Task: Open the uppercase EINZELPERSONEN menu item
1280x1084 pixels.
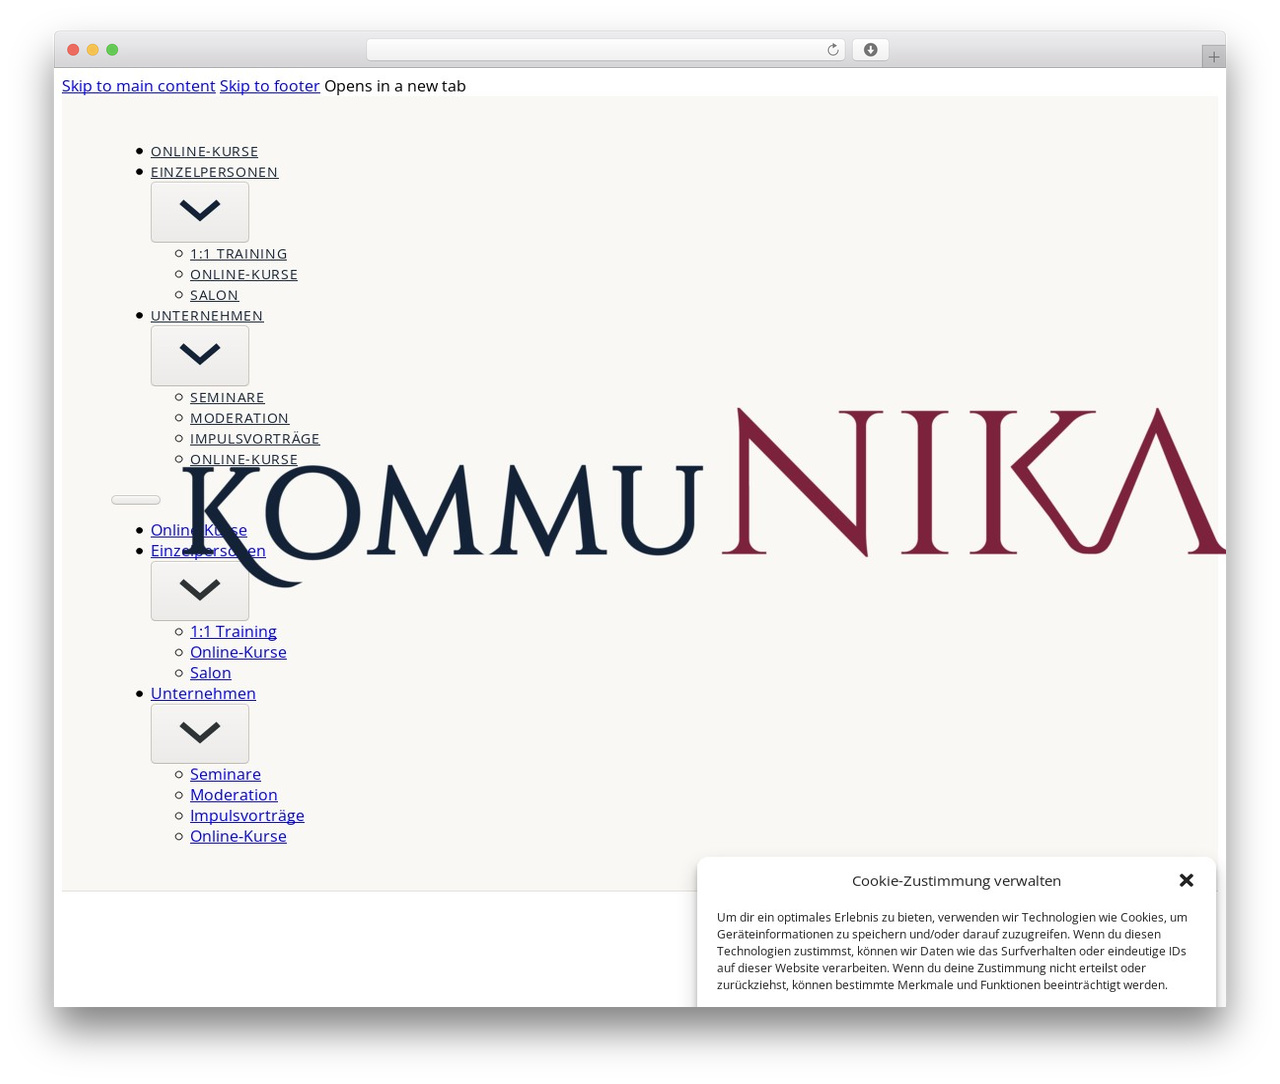Action: 214,172
